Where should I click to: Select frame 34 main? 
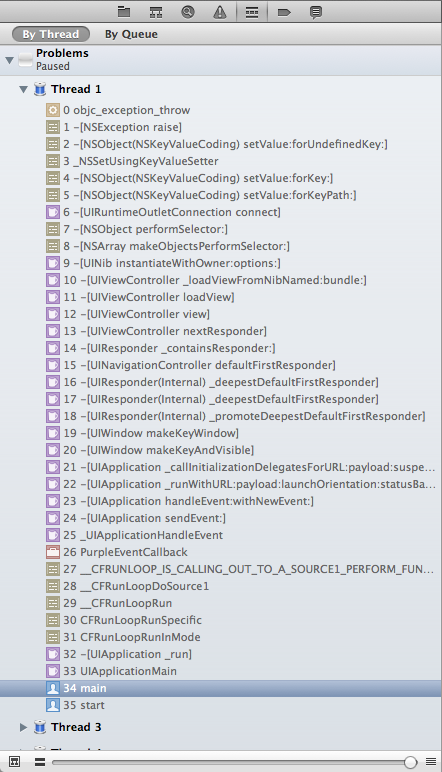(x=221, y=688)
